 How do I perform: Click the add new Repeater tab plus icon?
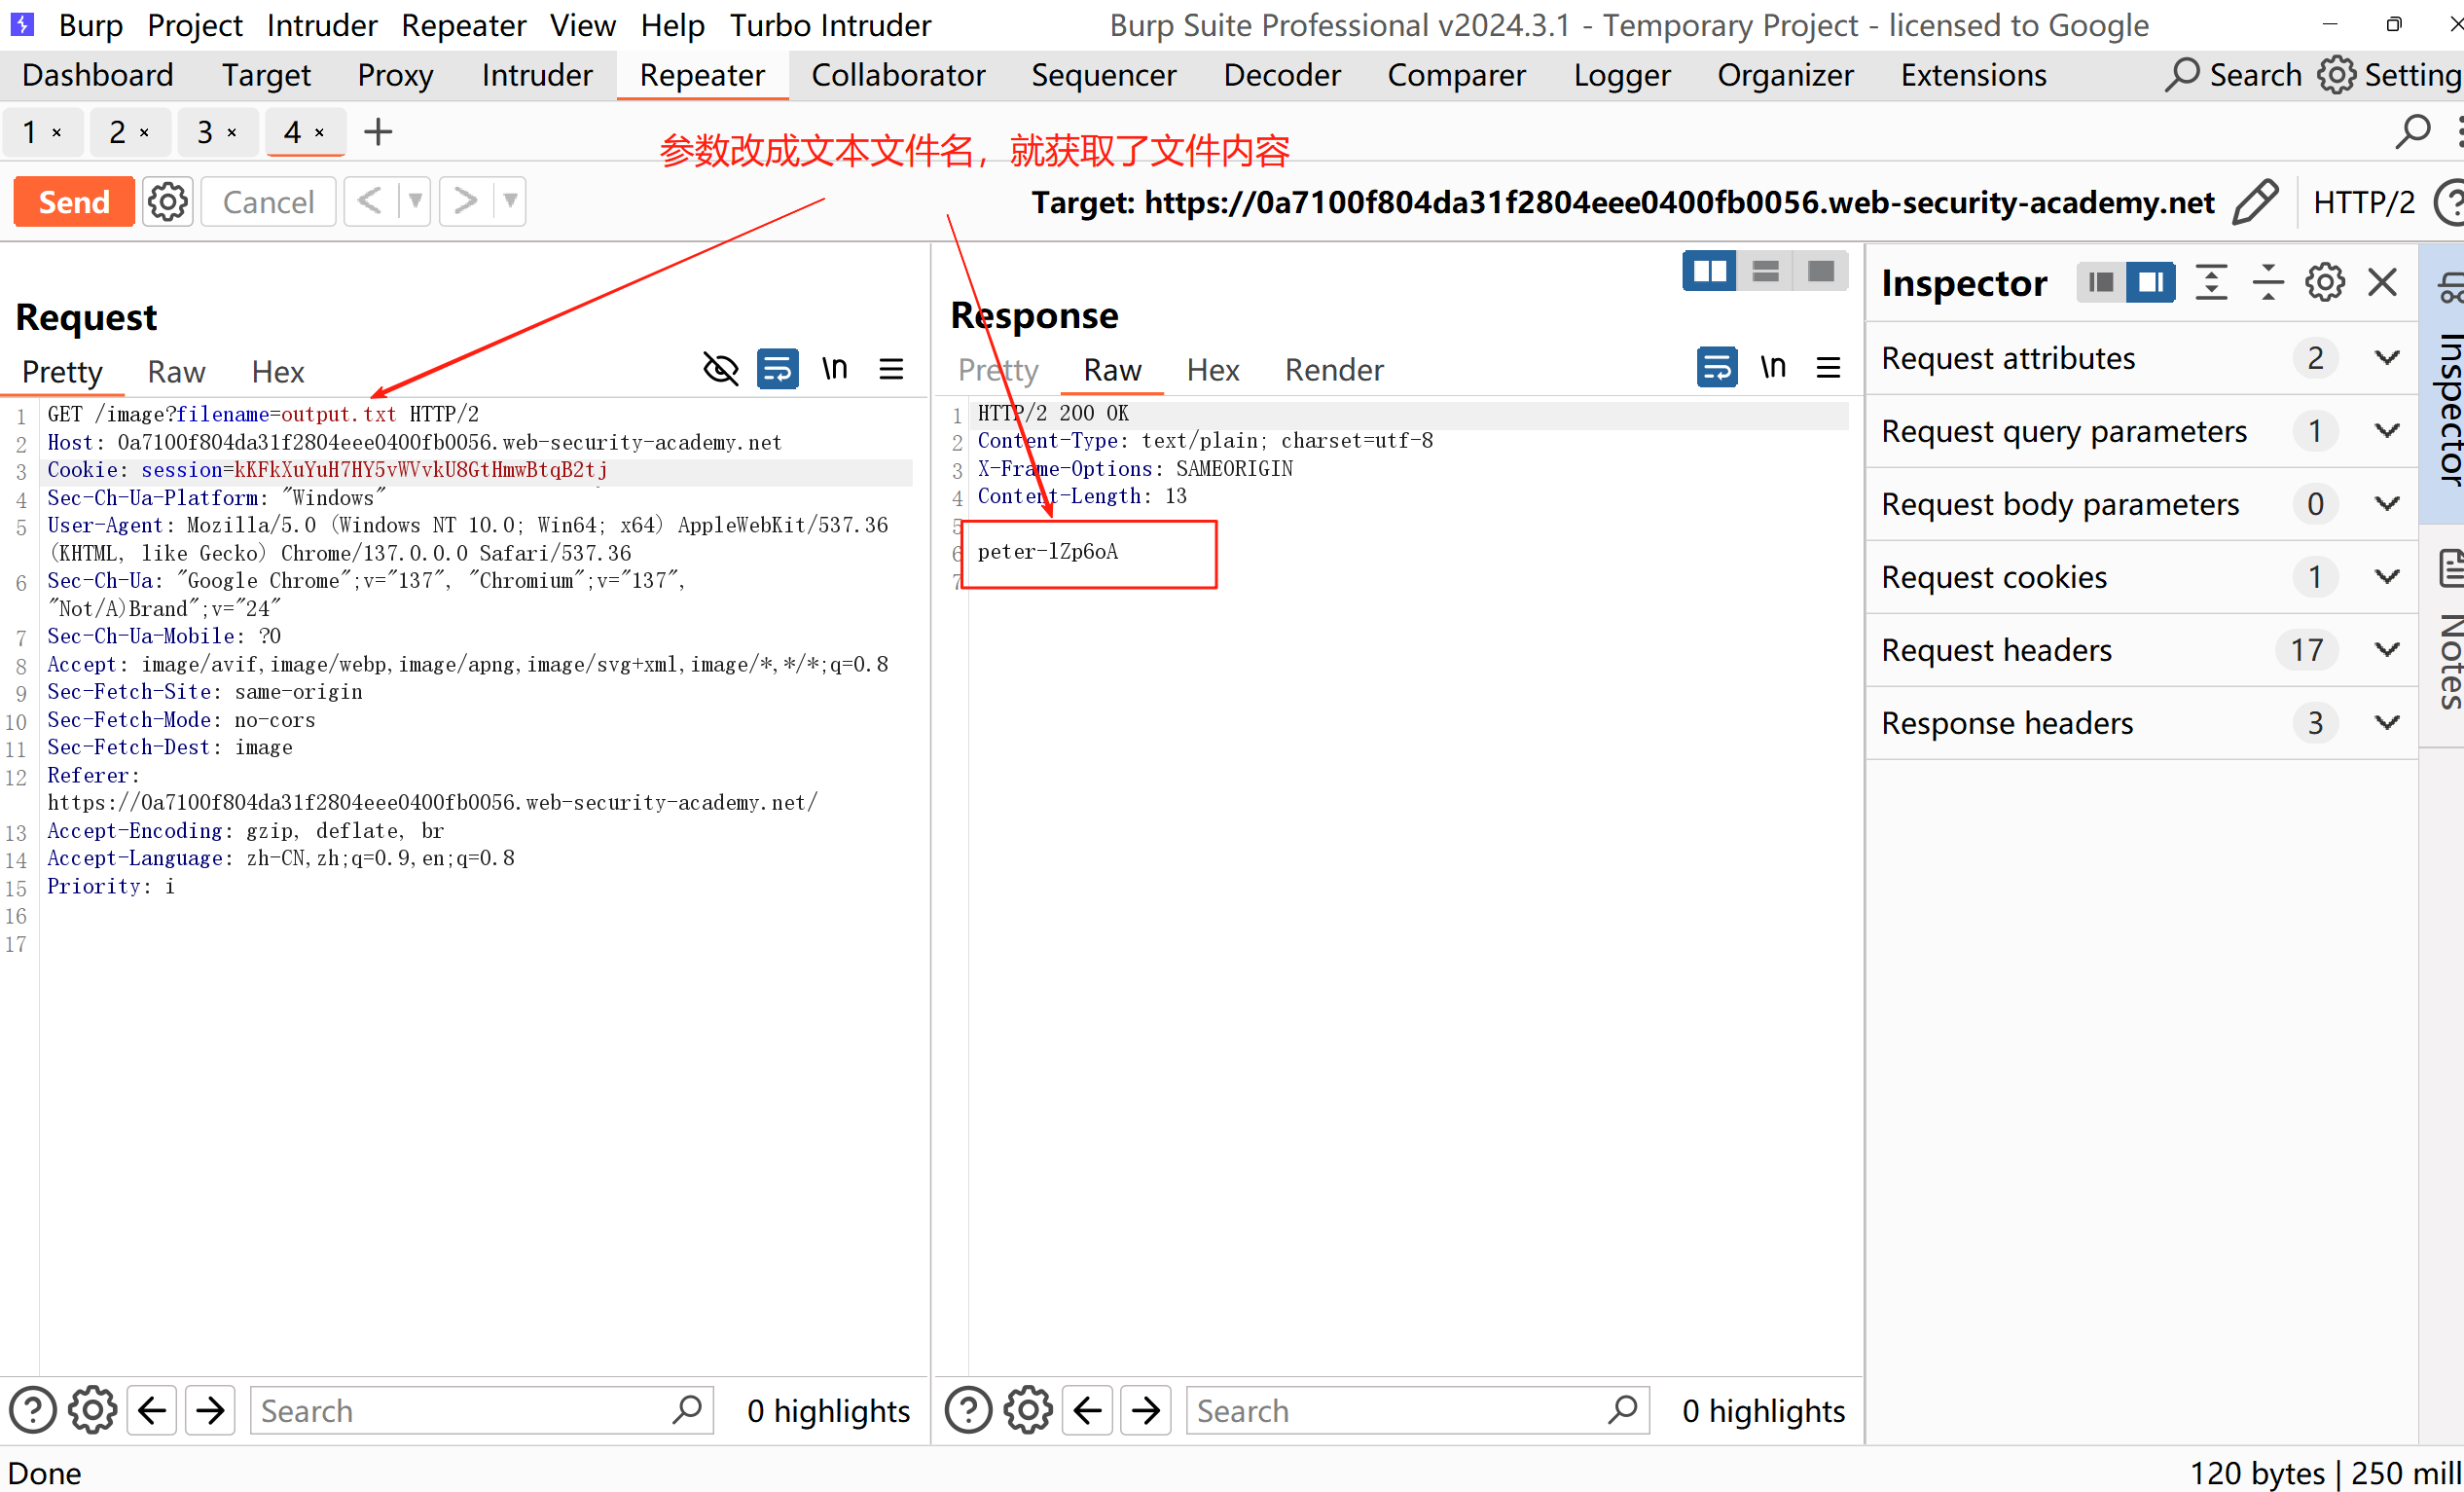point(378,132)
